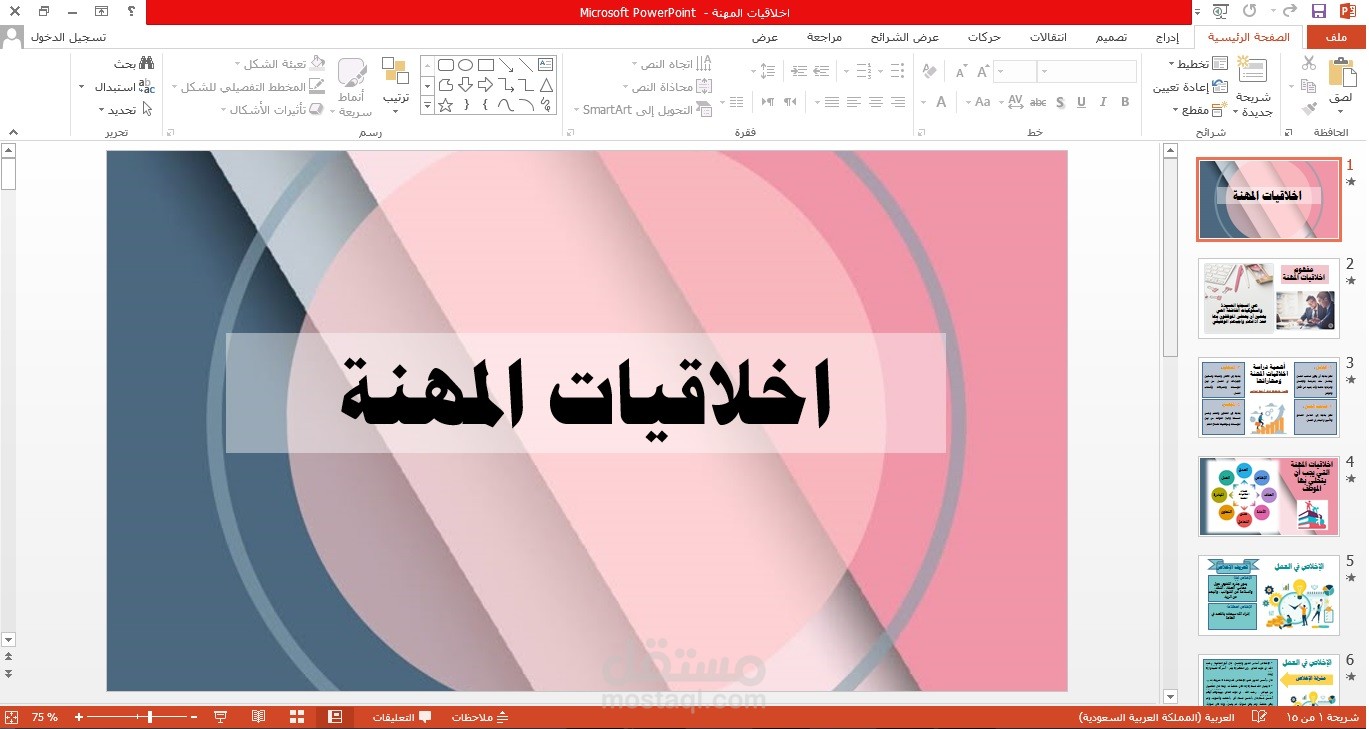Viewport: 1369px width, 729px height.
Task: Click Add or Remove Columns icon
Action: click(x=736, y=101)
